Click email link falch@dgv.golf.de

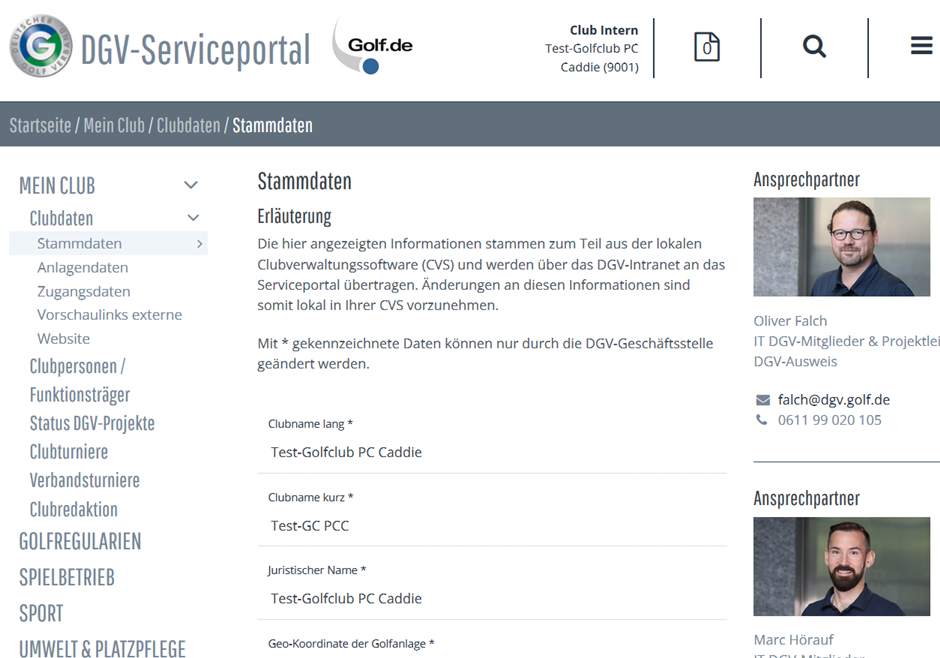click(x=833, y=400)
